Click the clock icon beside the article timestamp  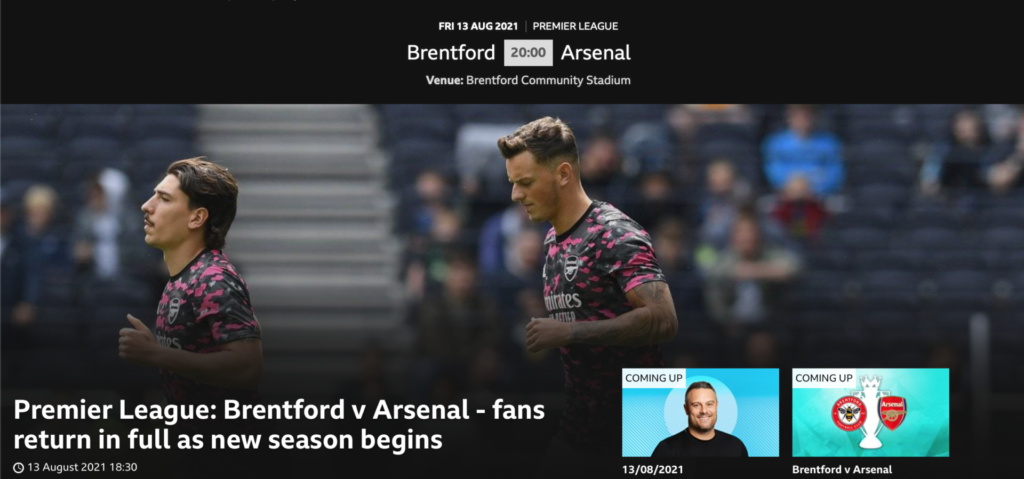click(18, 467)
